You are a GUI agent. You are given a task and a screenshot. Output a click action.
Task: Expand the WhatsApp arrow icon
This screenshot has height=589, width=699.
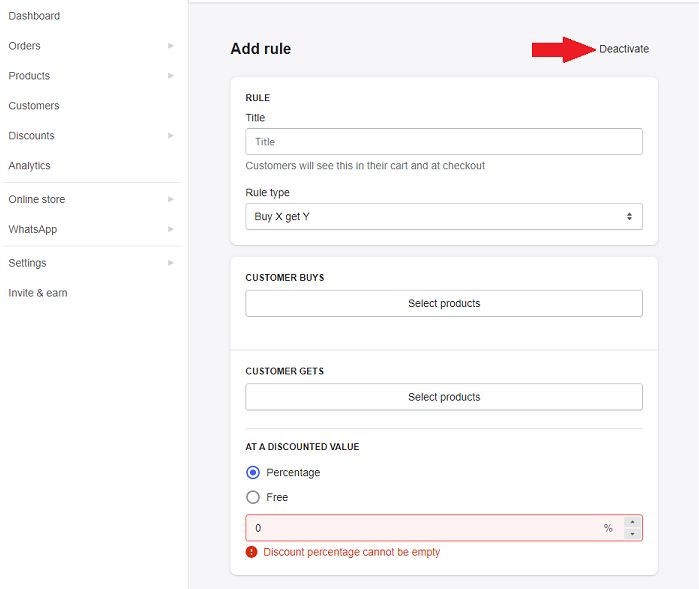coord(170,229)
